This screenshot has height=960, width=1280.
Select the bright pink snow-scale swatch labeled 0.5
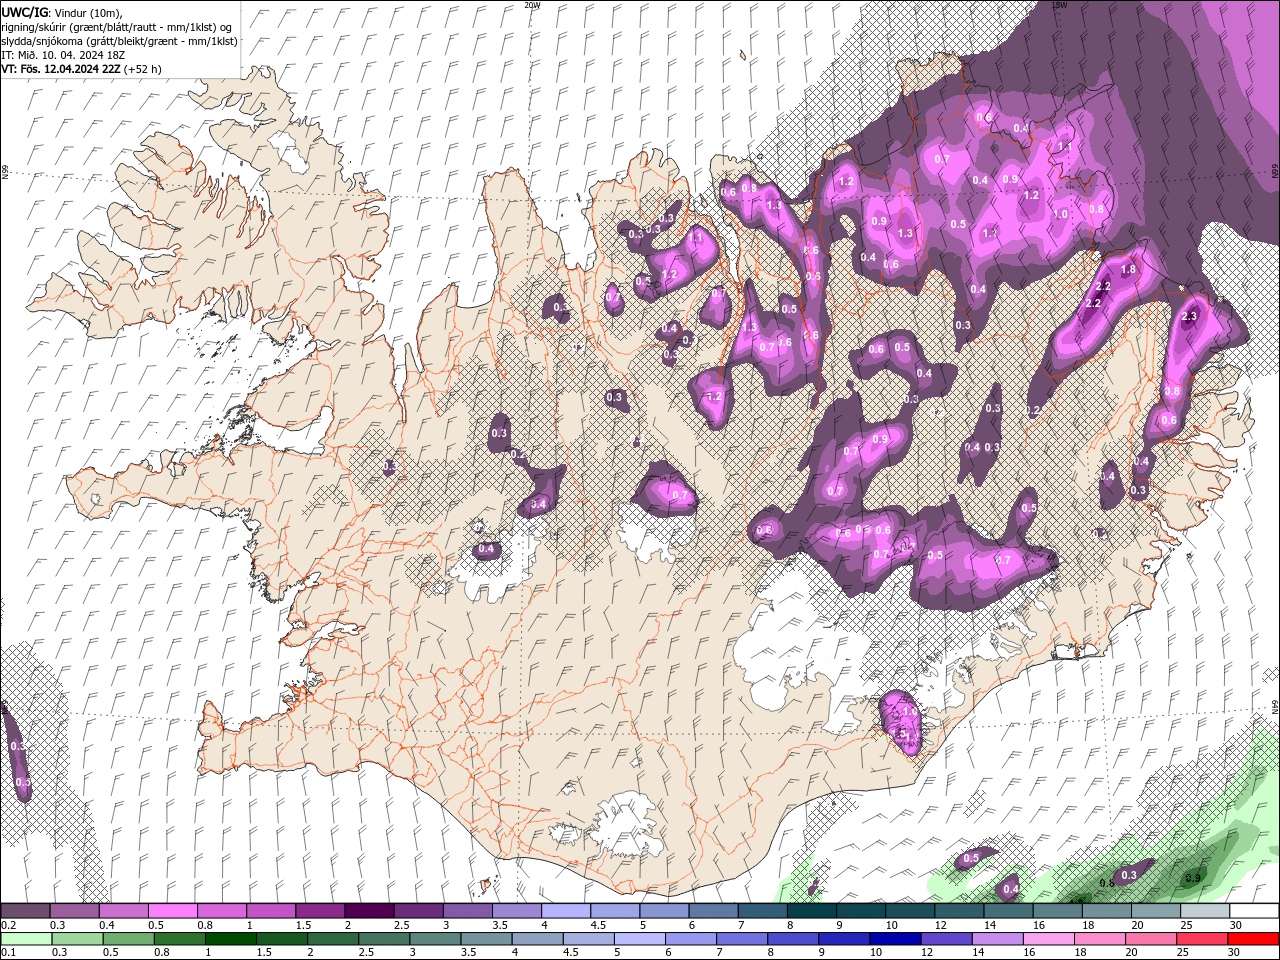(172, 911)
